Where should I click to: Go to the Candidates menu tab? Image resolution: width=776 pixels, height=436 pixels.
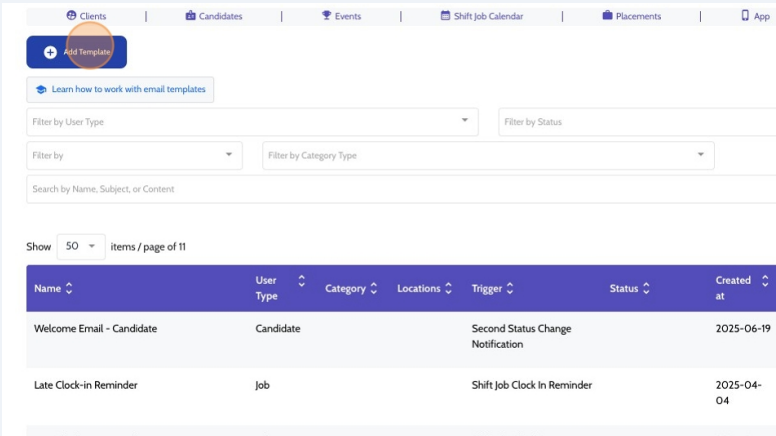220,16
